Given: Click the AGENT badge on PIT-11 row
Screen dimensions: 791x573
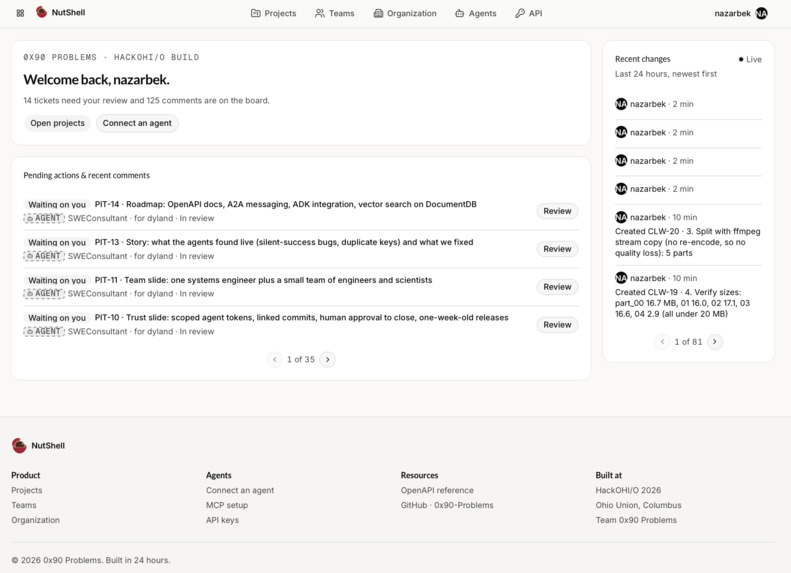Looking at the screenshot, I should click(x=44, y=294).
